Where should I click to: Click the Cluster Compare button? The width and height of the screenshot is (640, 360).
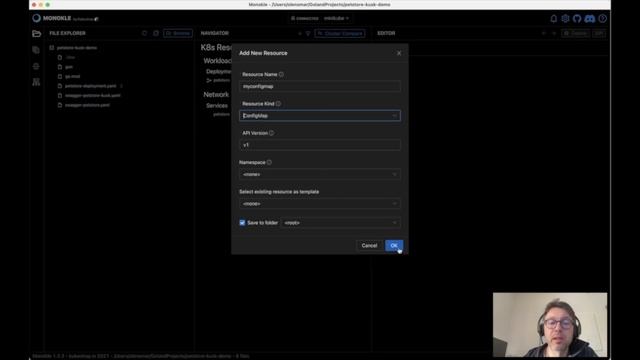click(x=340, y=33)
